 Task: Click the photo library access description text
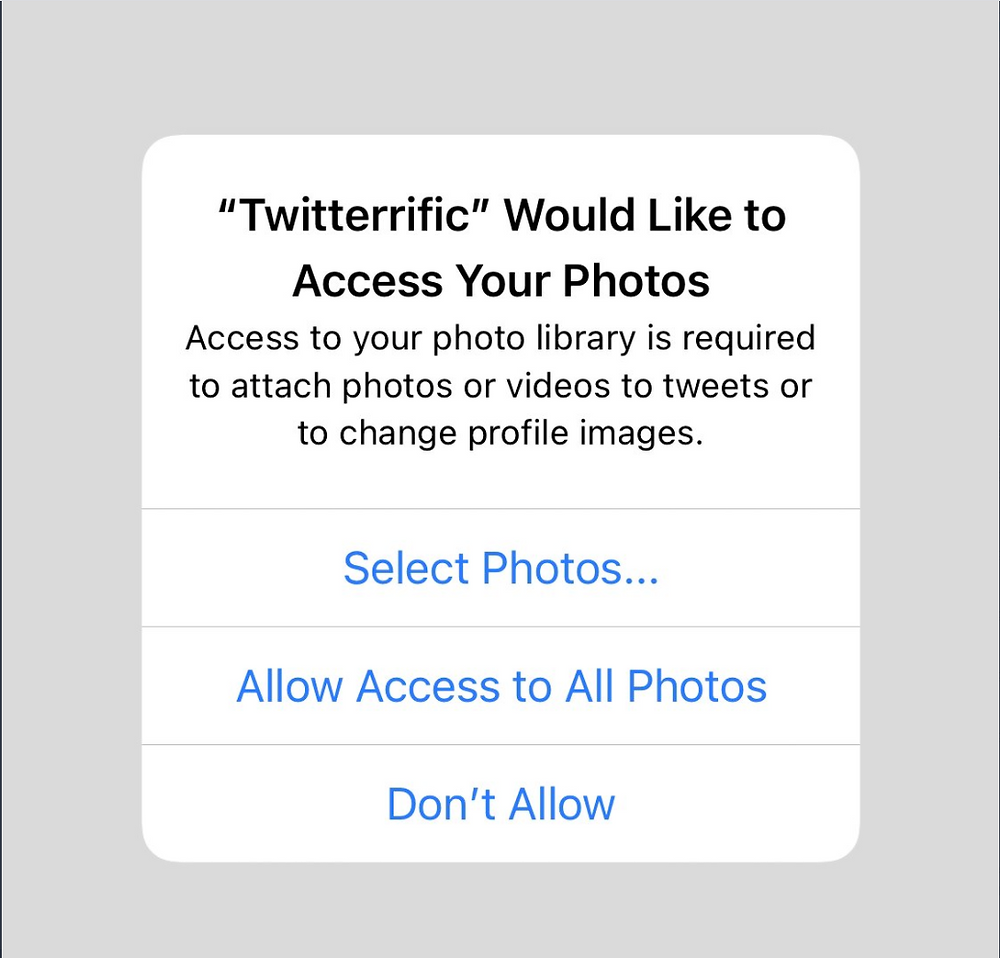(501, 385)
